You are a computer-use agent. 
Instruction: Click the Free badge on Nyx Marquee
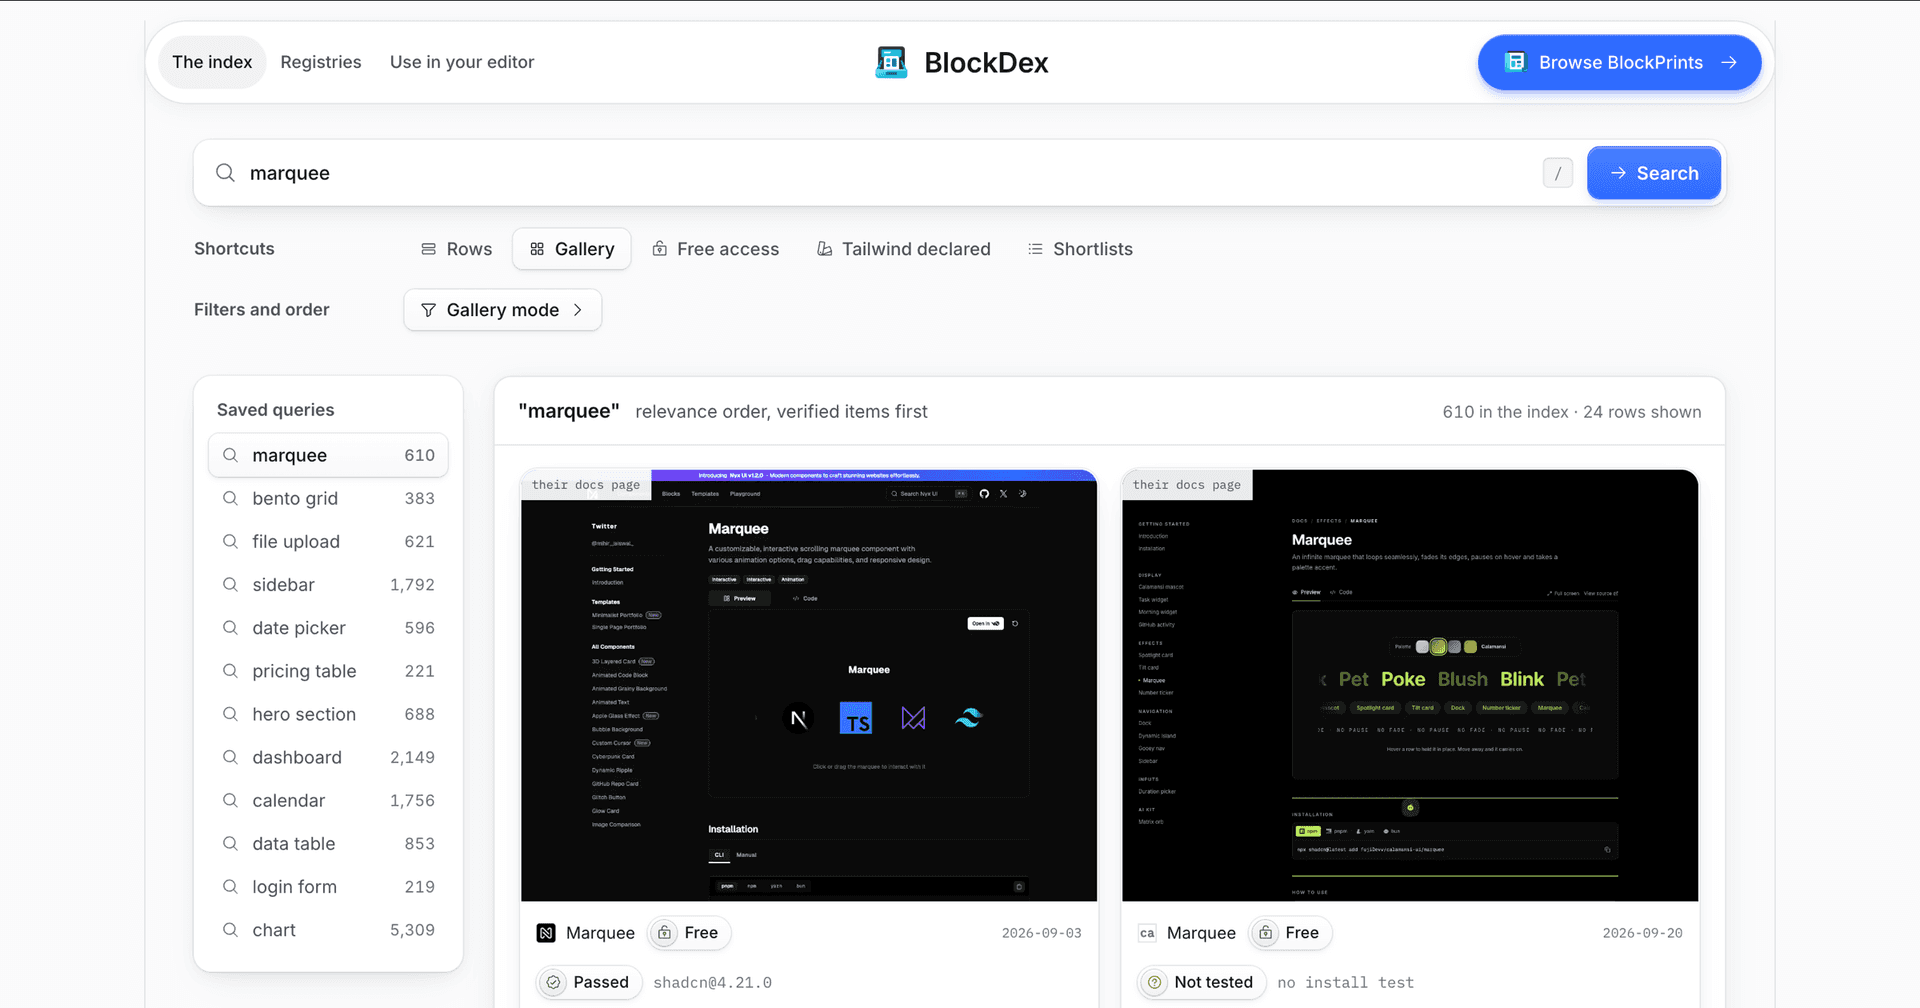689,933
